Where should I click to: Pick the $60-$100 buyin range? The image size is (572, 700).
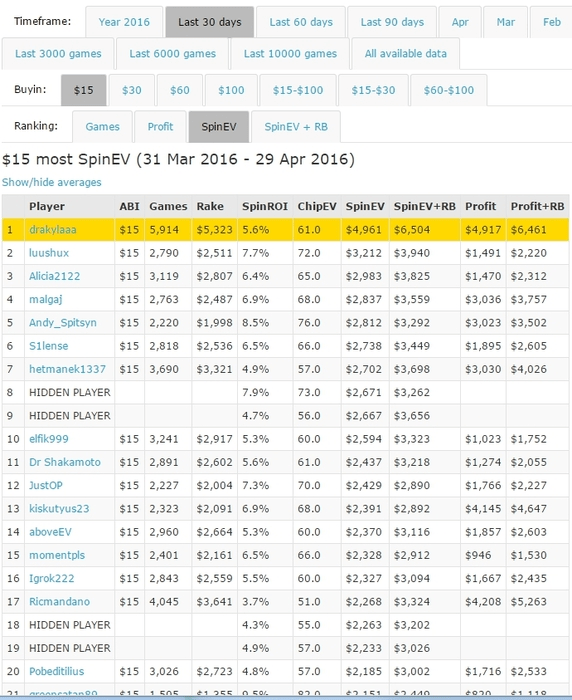(449, 90)
